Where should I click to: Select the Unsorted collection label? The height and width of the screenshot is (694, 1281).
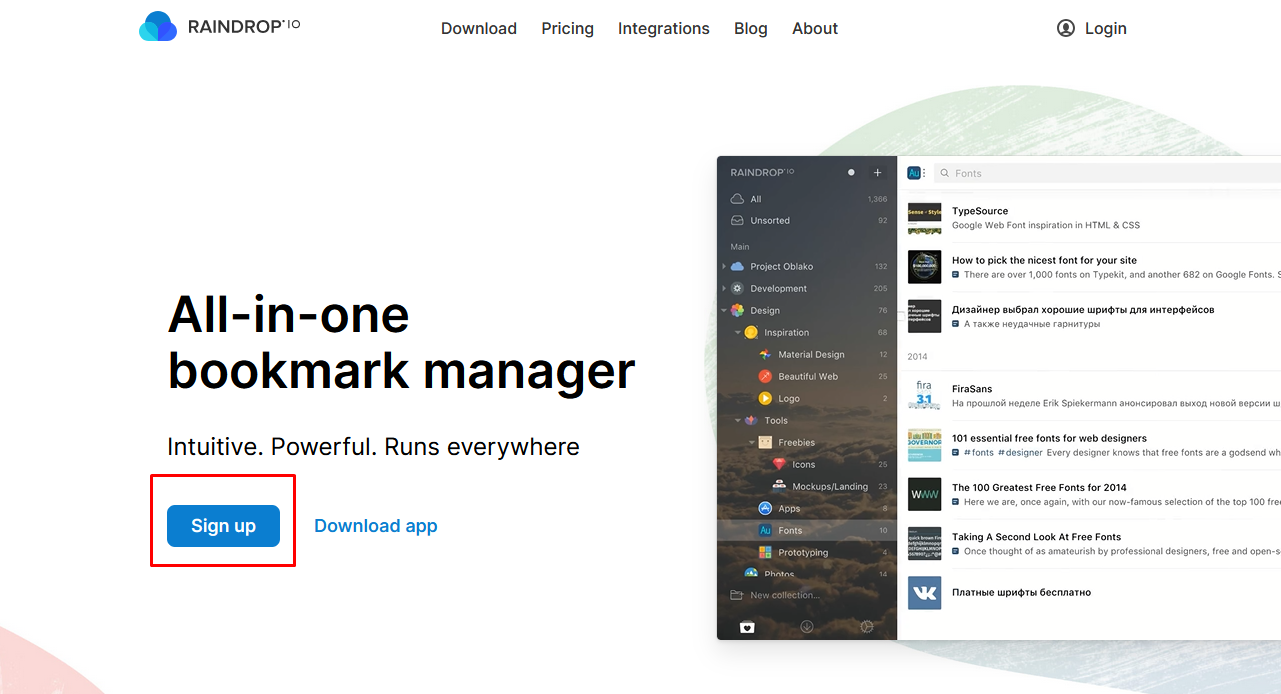(x=770, y=220)
